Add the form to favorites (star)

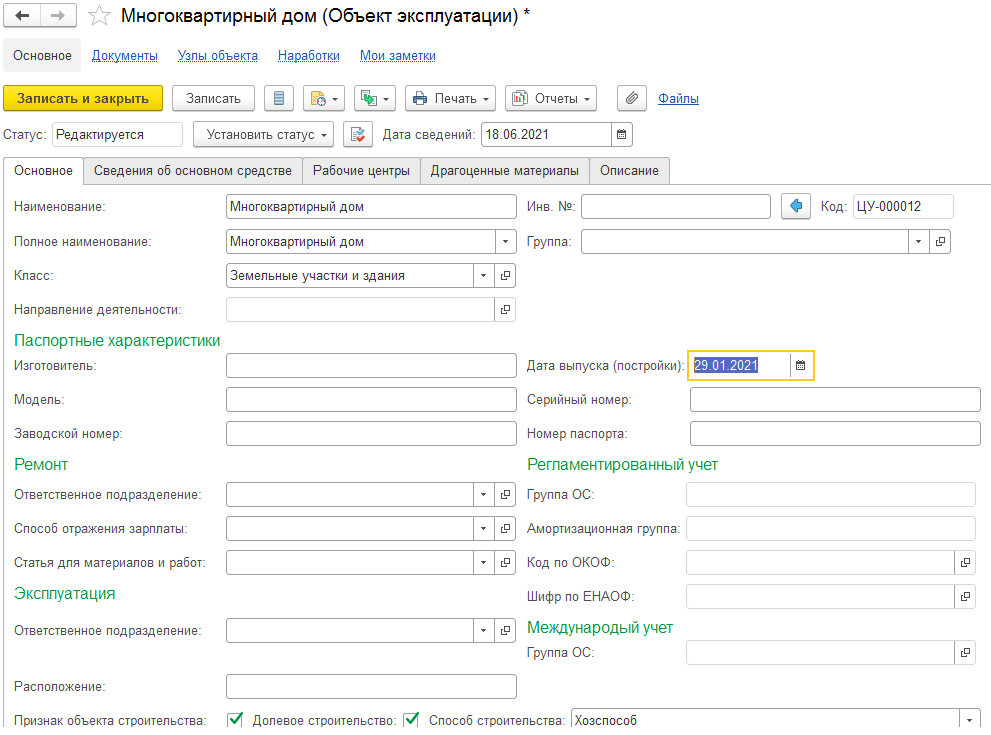[99, 17]
